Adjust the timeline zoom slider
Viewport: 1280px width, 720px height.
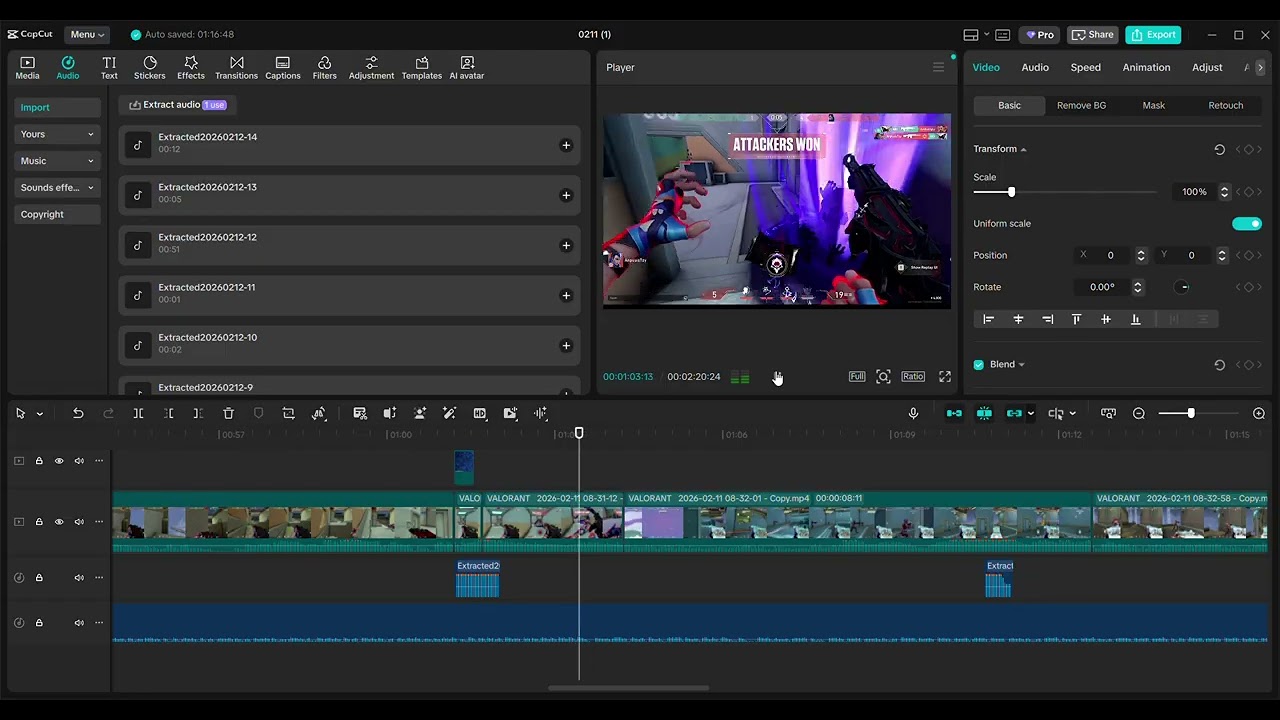(x=1190, y=413)
